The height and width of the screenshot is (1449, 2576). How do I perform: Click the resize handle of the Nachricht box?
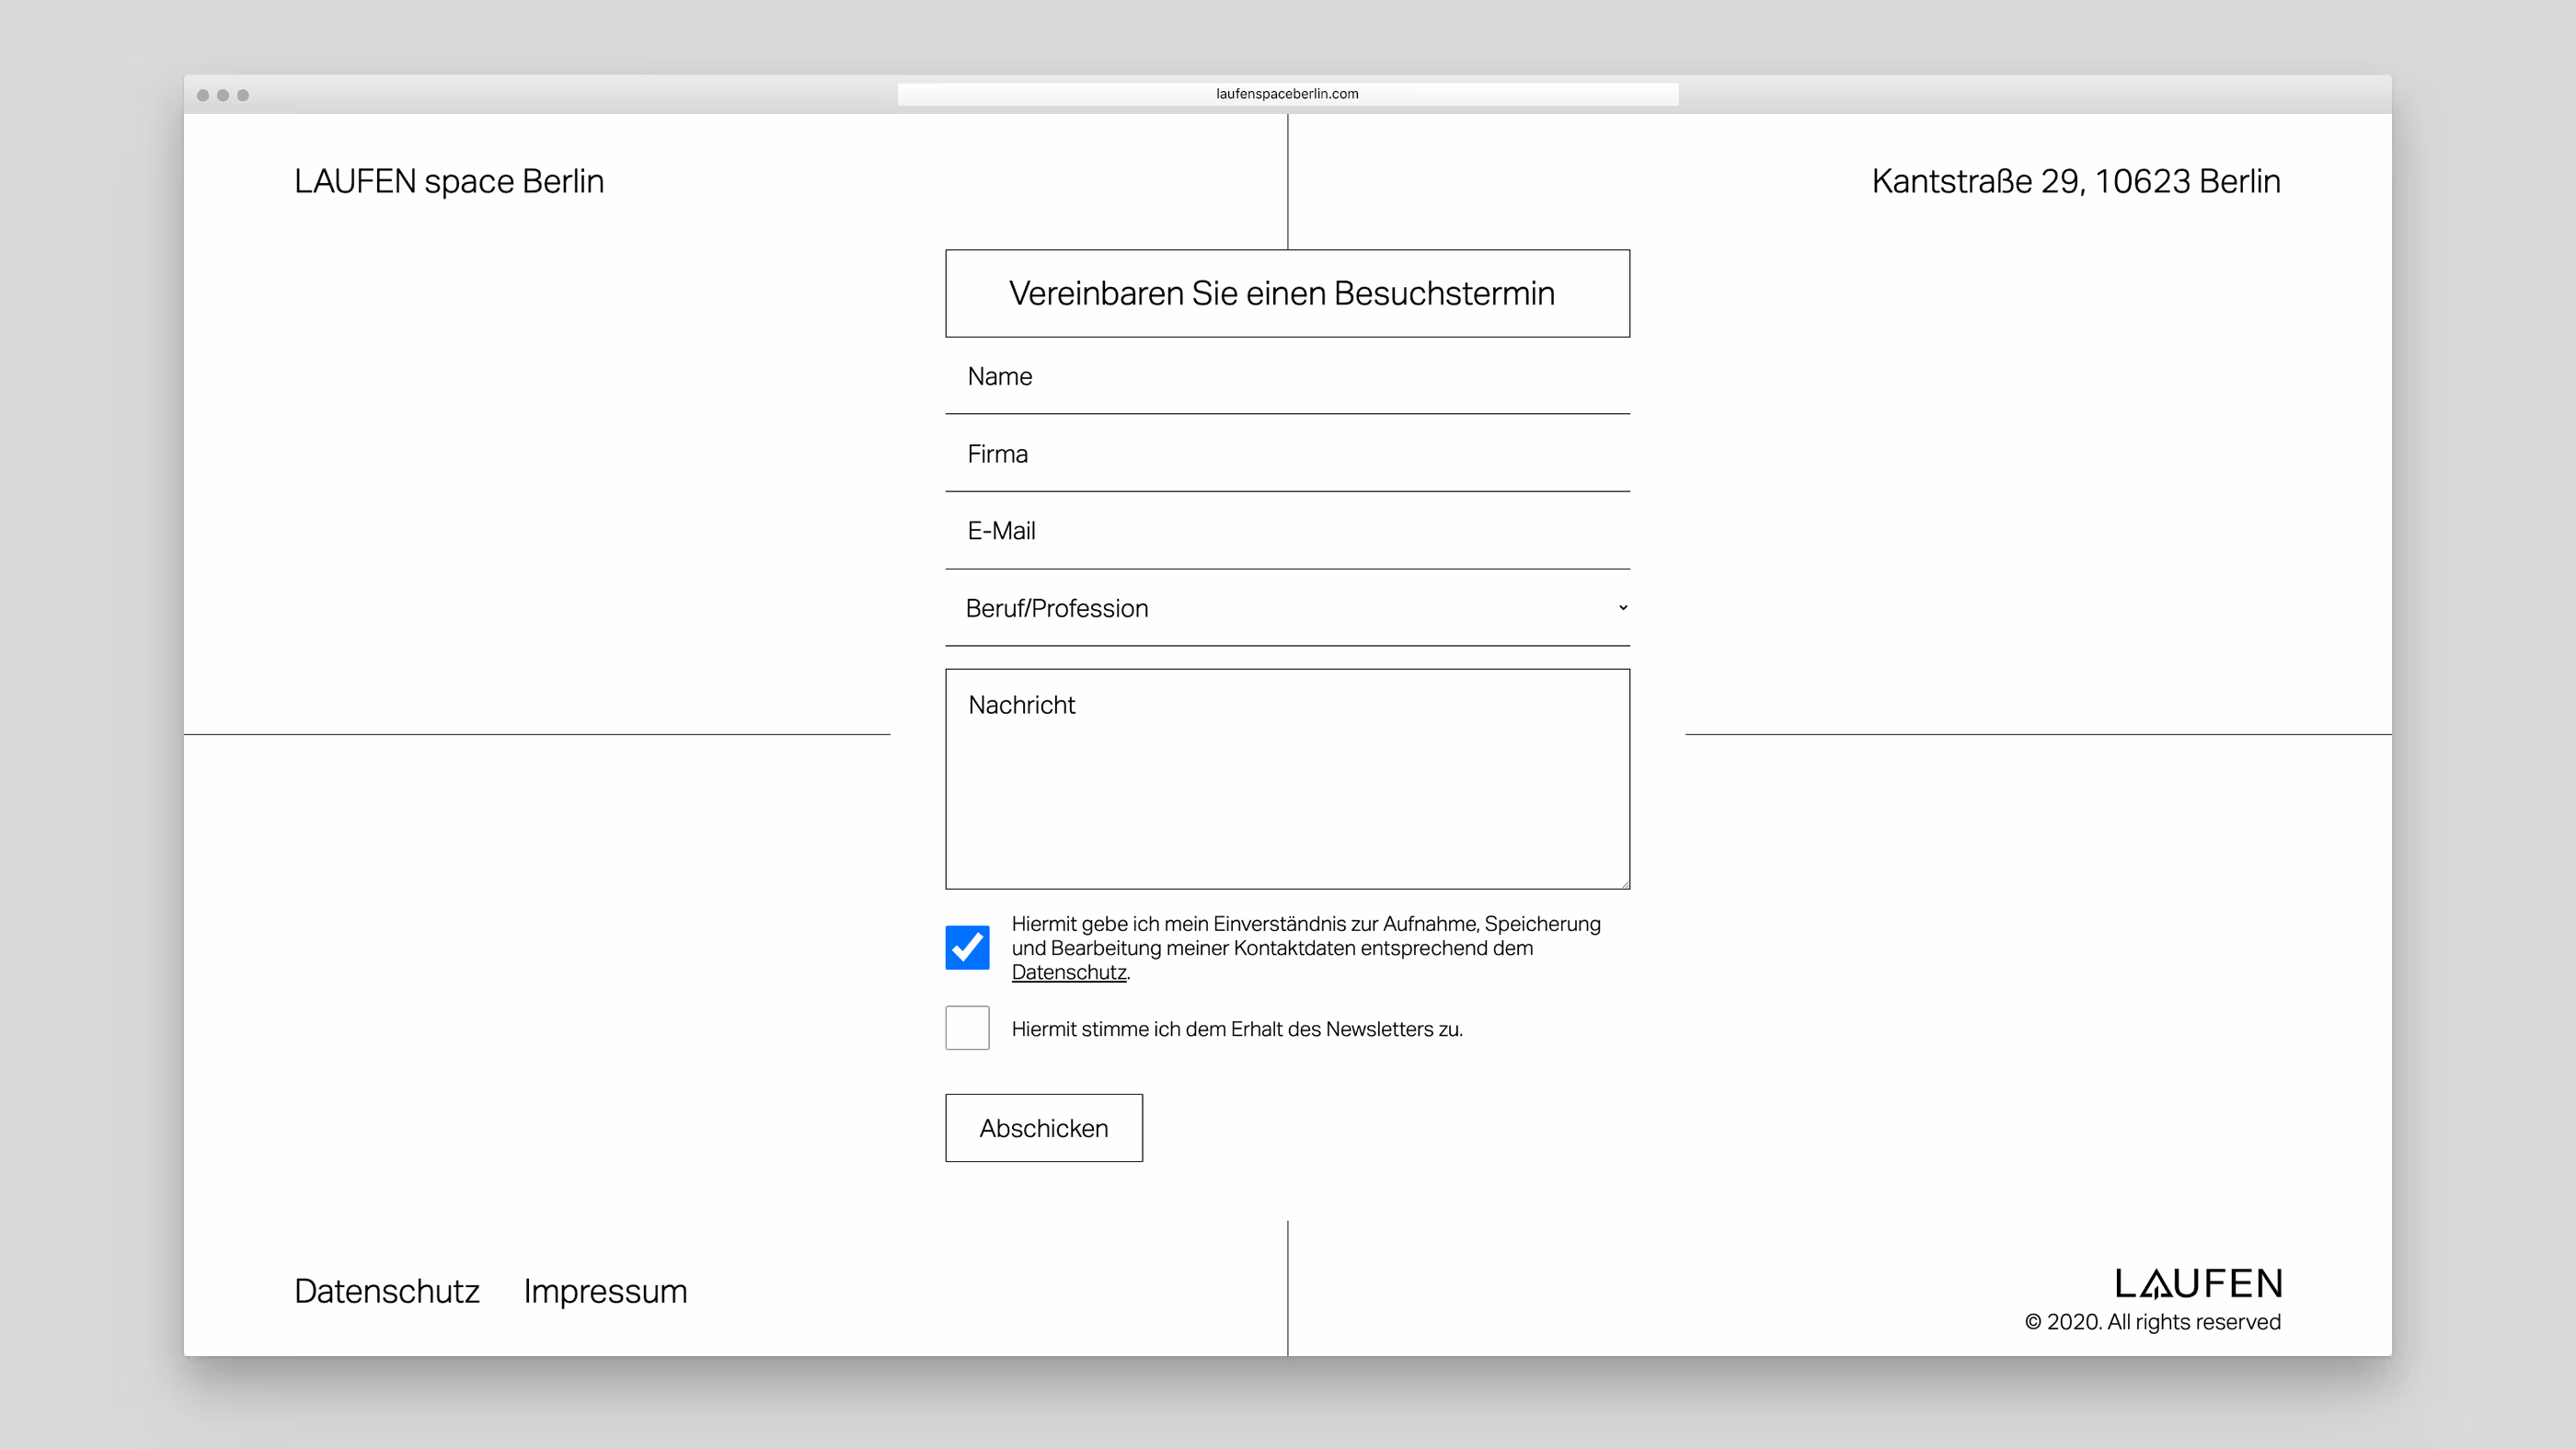(x=1624, y=884)
